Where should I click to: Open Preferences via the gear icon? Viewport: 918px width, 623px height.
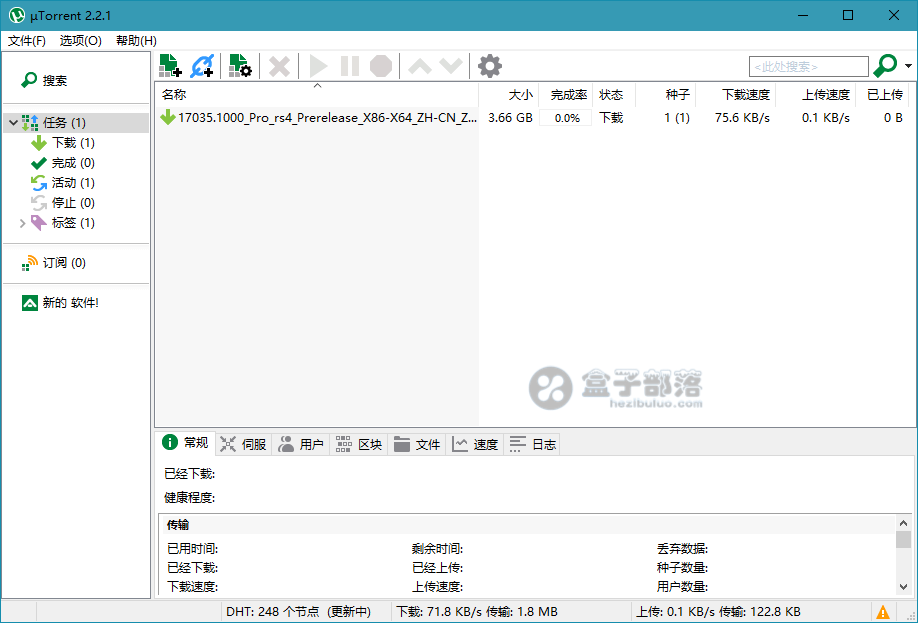(x=489, y=65)
